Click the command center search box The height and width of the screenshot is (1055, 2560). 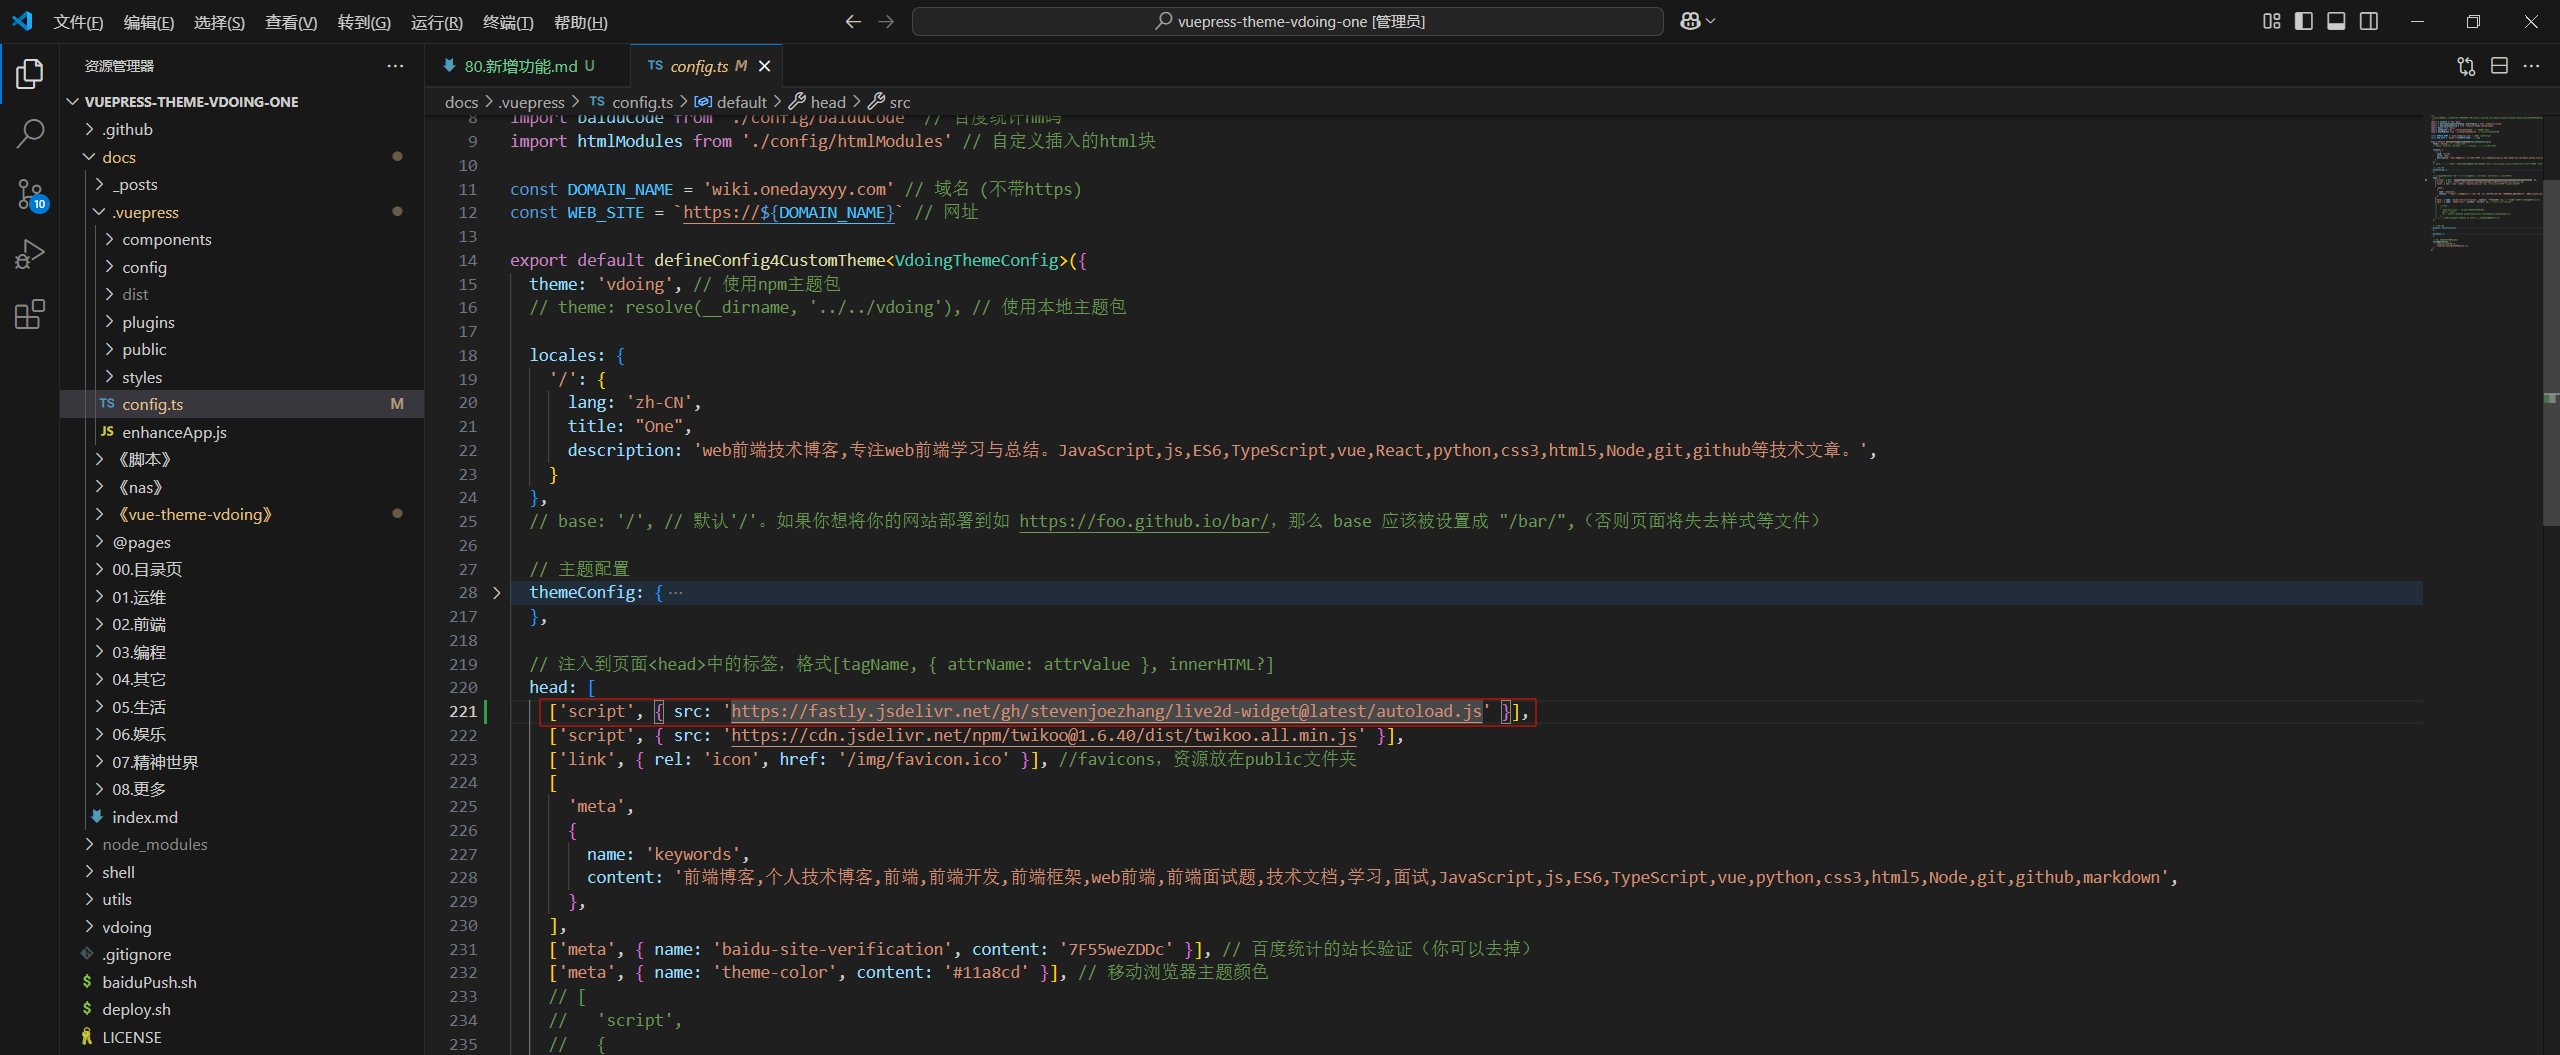(1287, 21)
